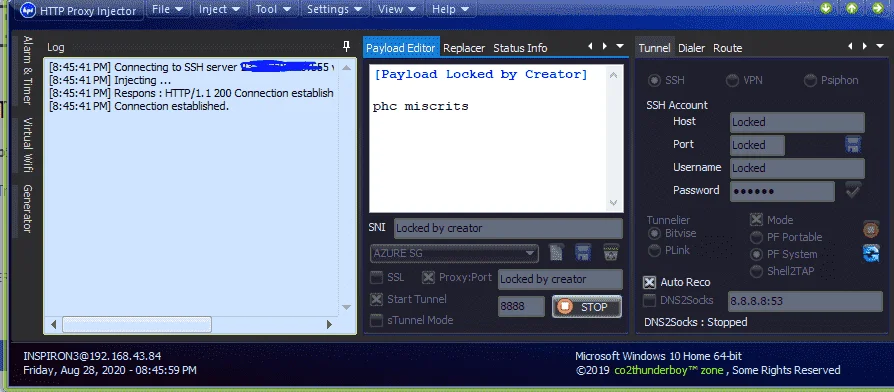This screenshot has height=392, width=894.
Task: Click the password show checkmark icon
Action: click(853, 190)
